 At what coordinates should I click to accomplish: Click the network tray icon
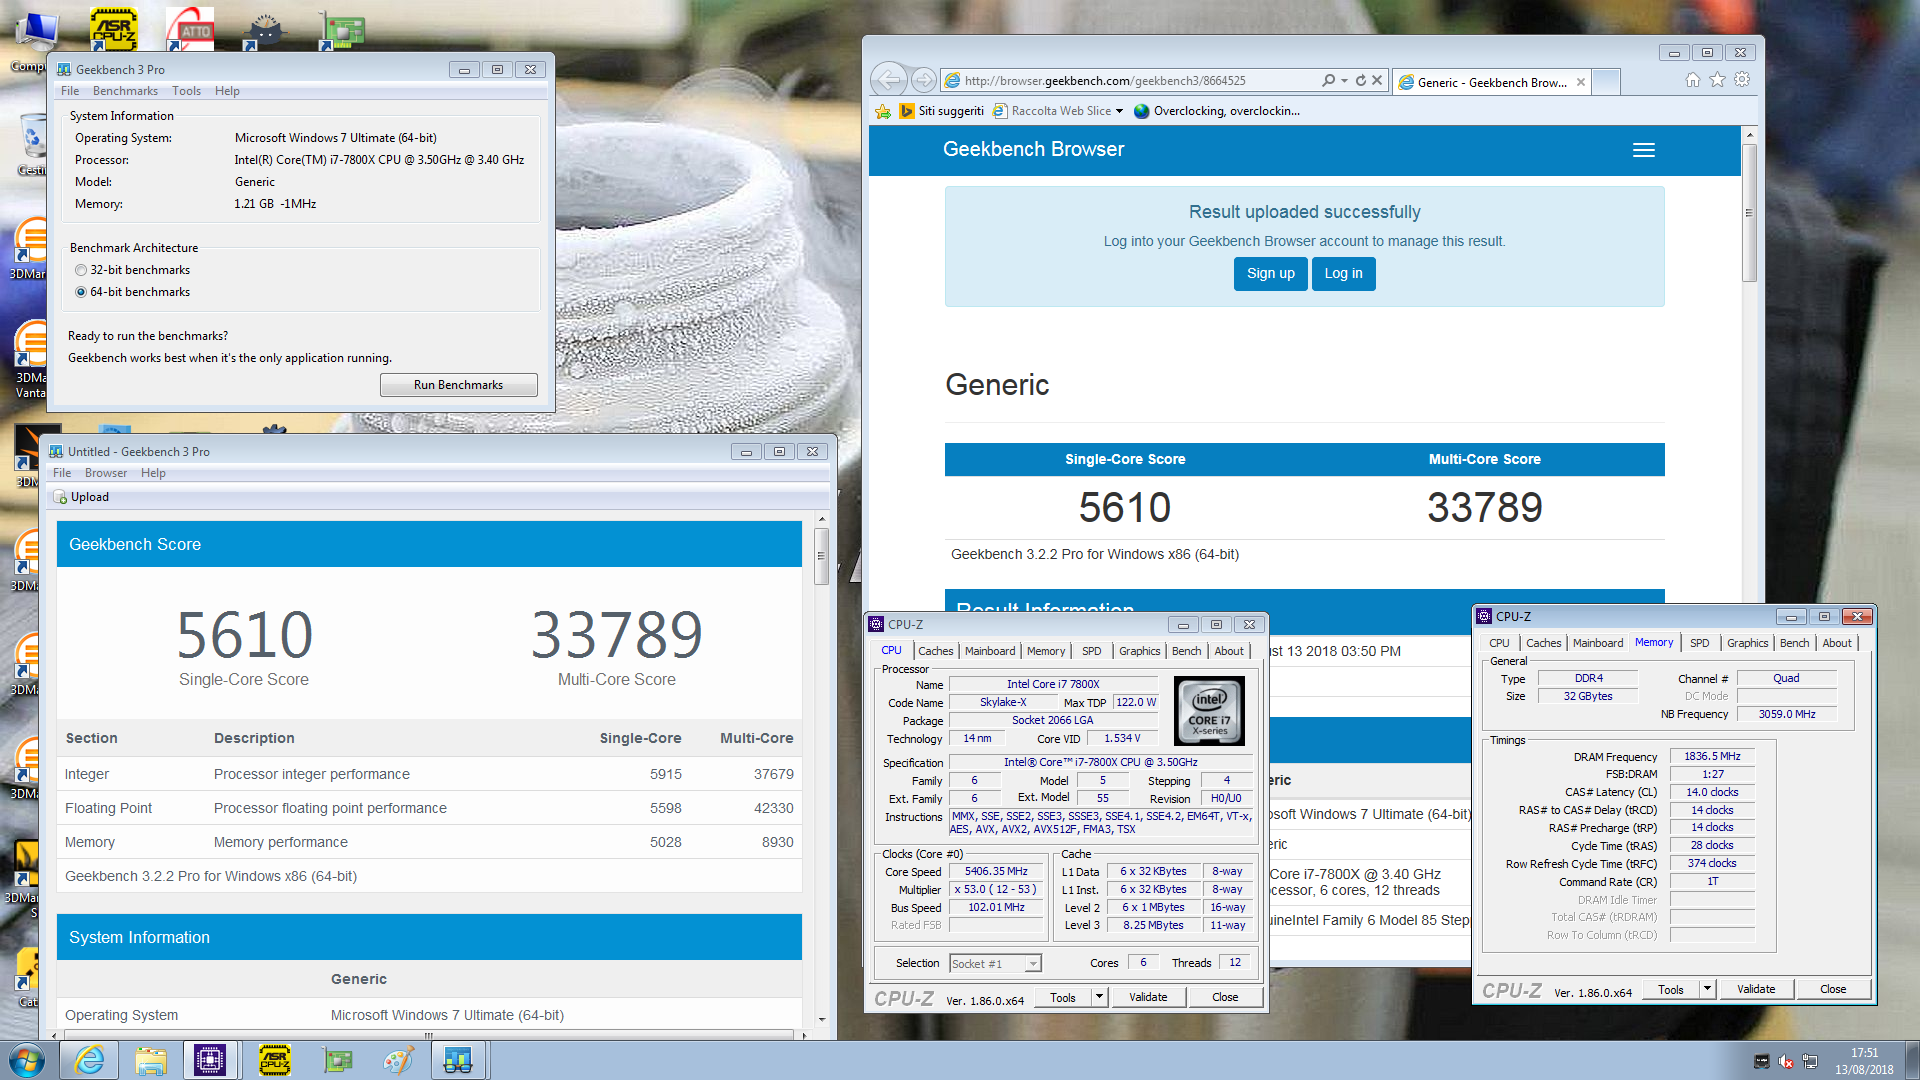pos(1810,1062)
